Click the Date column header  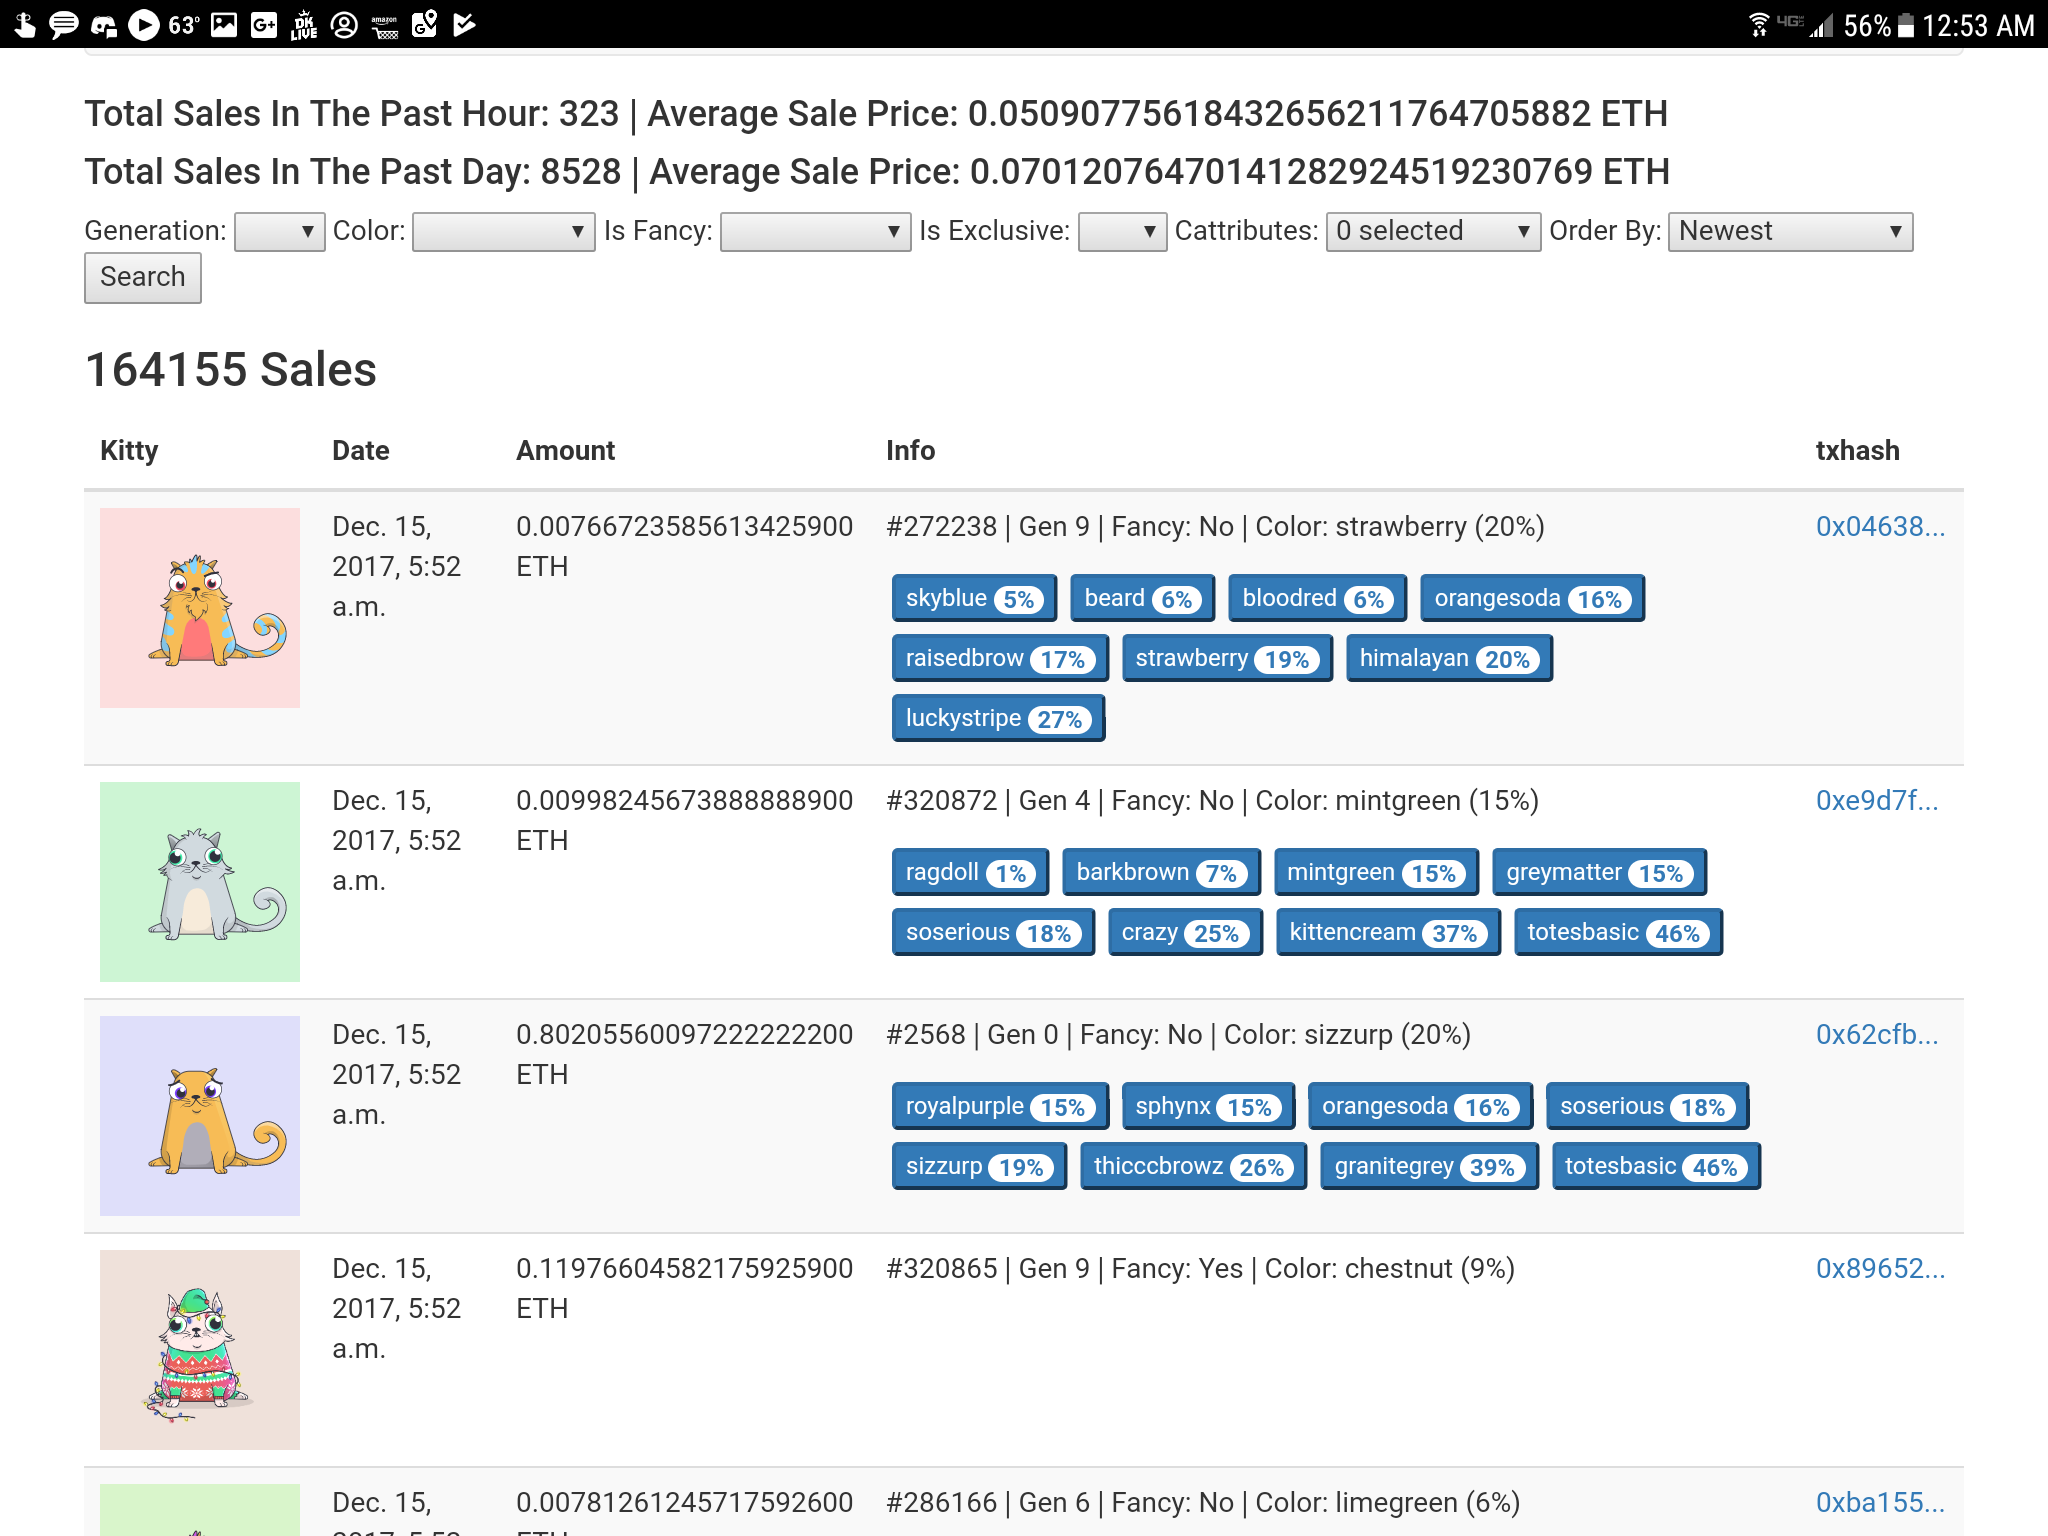pos(360,451)
